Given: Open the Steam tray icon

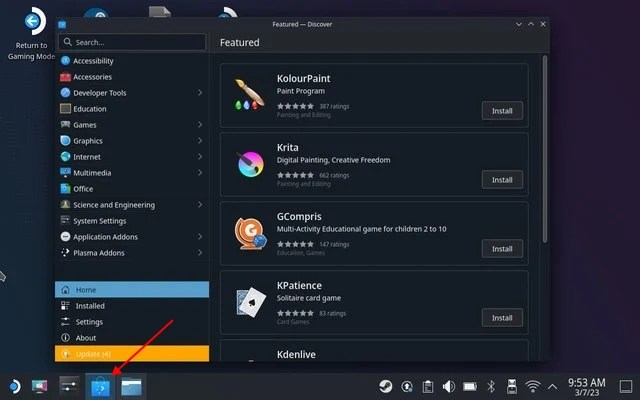Looking at the screenshot, I should pyautogui.click(x=386, y=386).
